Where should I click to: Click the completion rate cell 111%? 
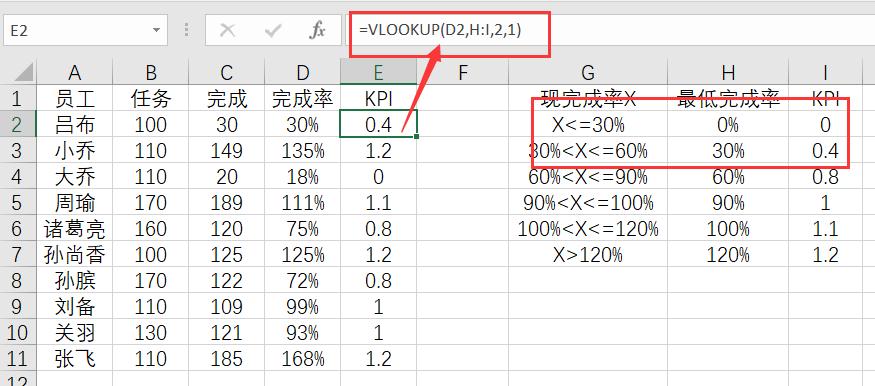[302, 202]
